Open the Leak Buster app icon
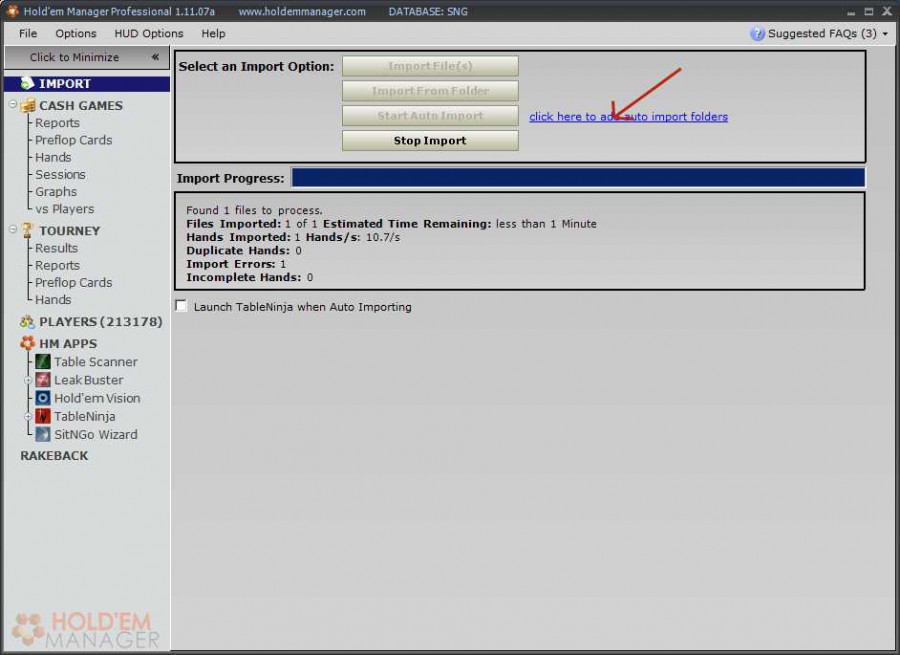 point(42,379)
